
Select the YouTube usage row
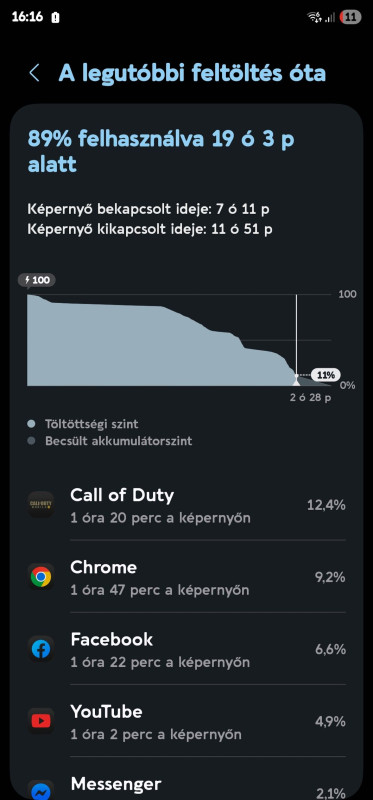(186, 721)
